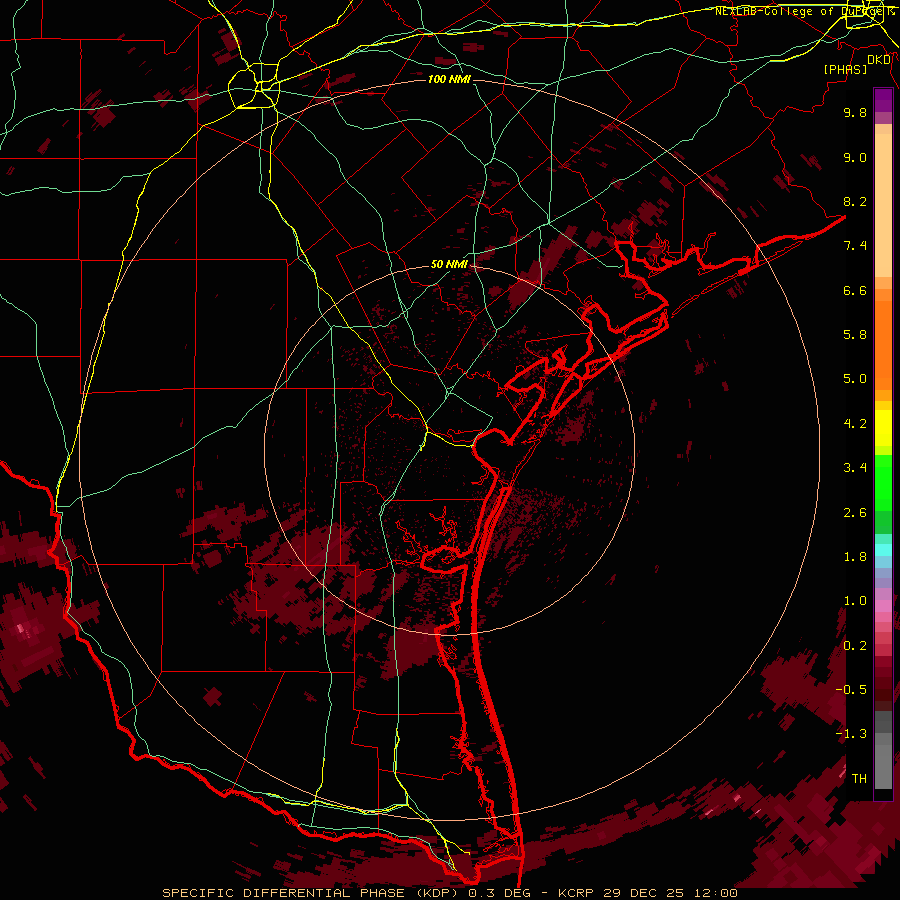900x900 pixels.
Task: Click the 1.0 scale value
Action: (x=855, y=601)
